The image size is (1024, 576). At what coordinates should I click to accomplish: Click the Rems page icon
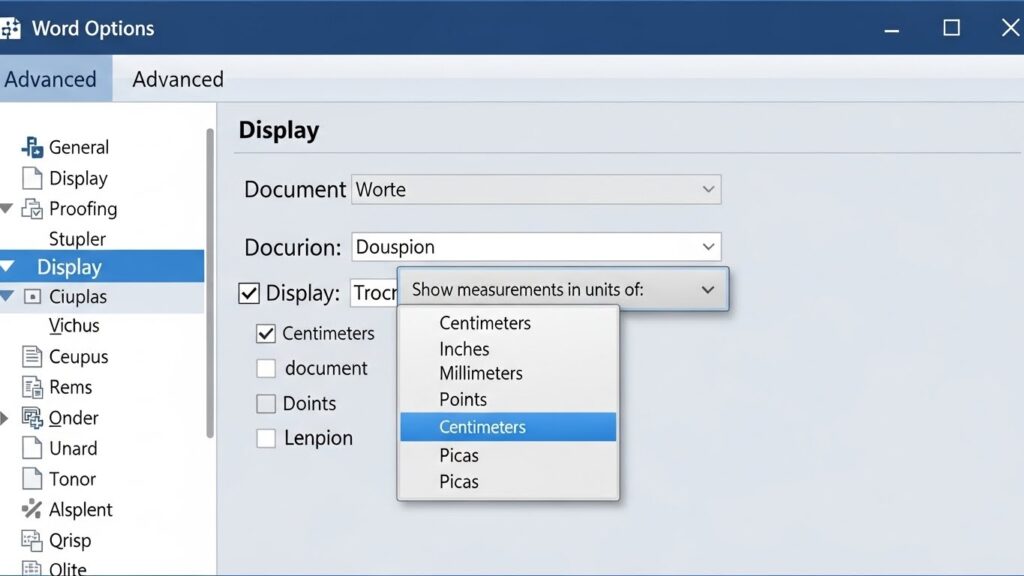(32, 387)
